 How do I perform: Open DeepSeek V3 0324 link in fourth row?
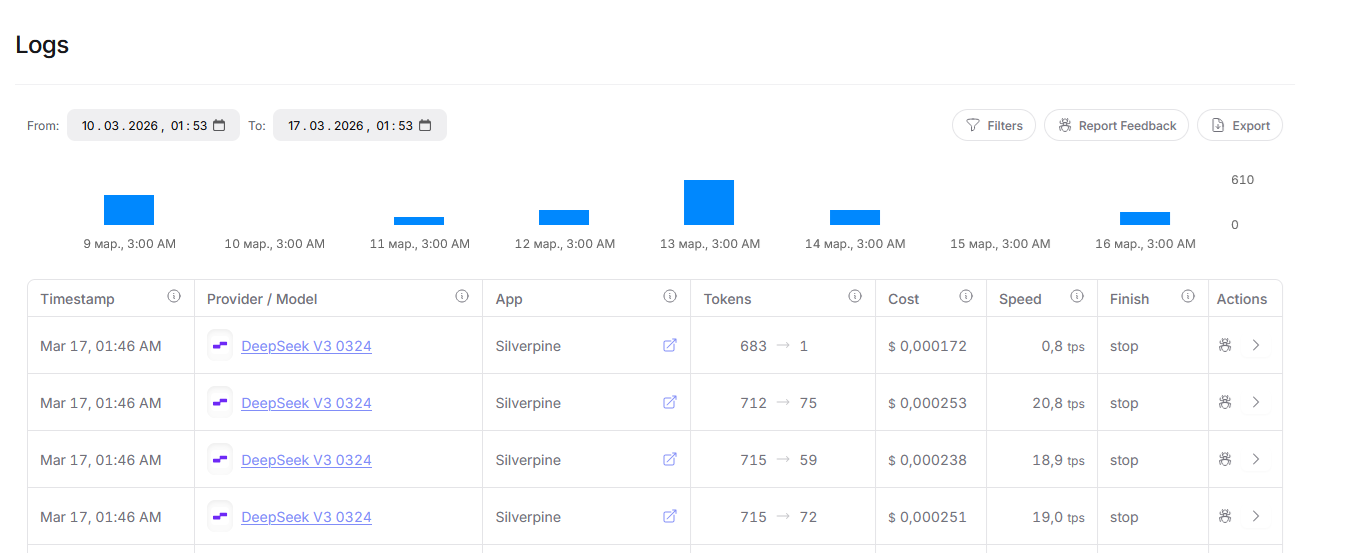click(x=306, y=517)
